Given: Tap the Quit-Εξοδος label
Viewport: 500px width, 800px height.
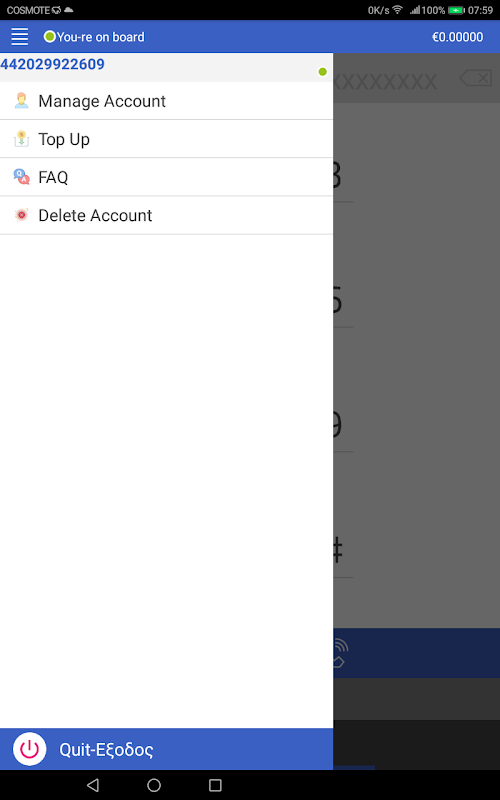Looking at the screenshot, I should click(106, 749).
